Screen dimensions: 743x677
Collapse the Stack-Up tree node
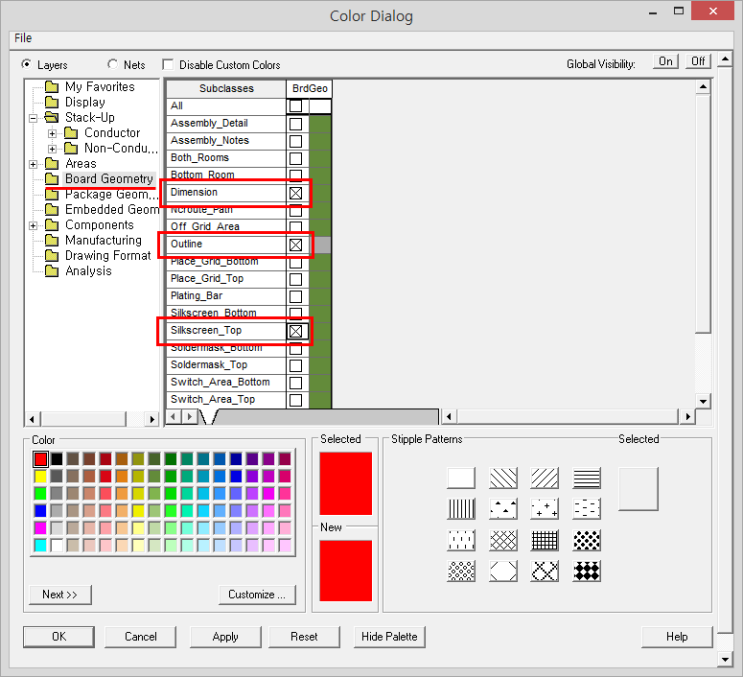(34, 118)
